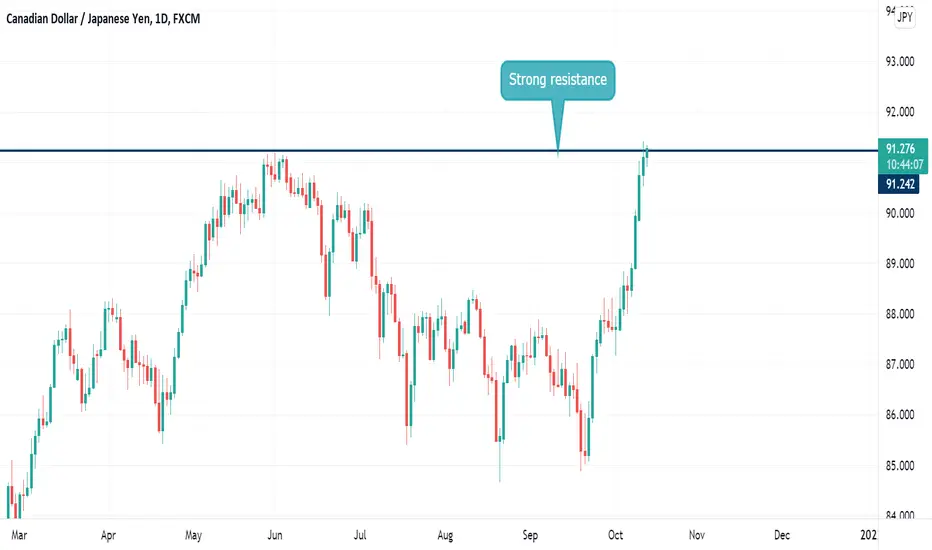Screen dimensions: 932x550
Task: Click the 93.000 price scale label
Action: tap(900, 61)
